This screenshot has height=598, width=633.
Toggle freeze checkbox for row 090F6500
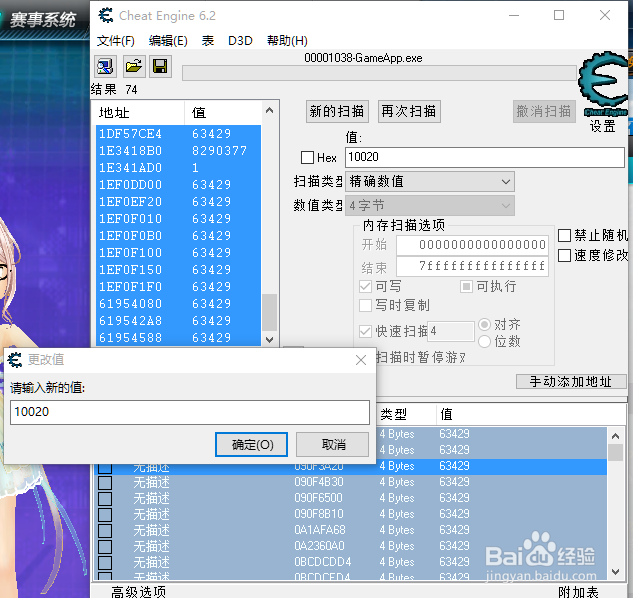[x=105, y=499]
